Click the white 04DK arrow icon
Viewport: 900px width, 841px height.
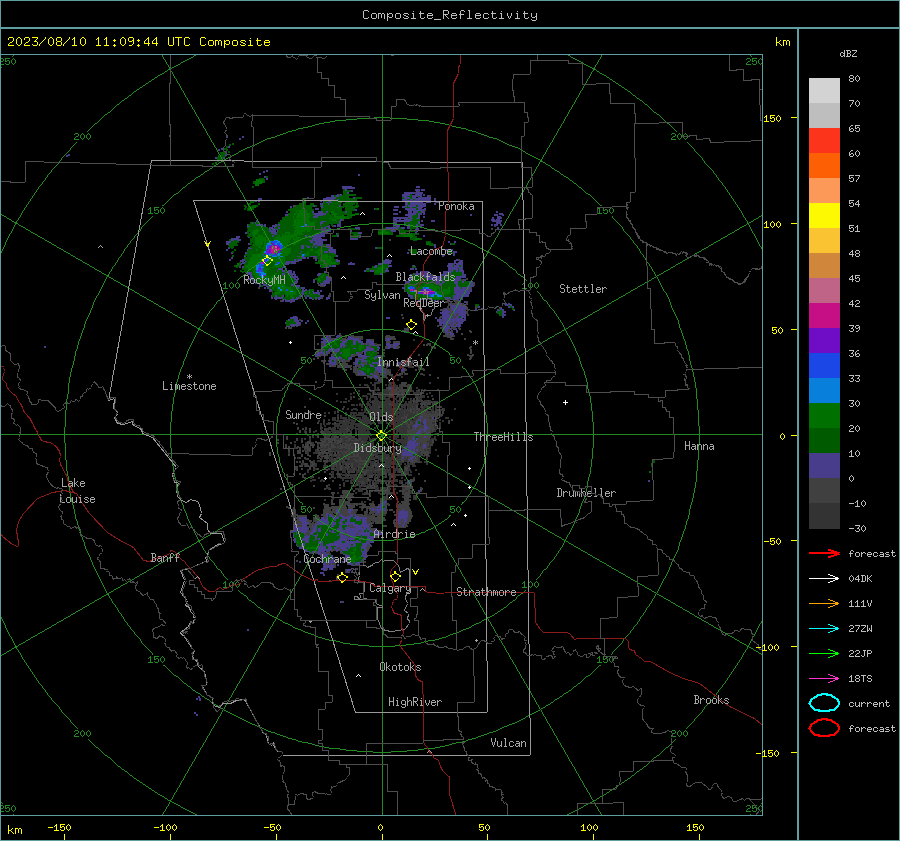click(824, 579)
